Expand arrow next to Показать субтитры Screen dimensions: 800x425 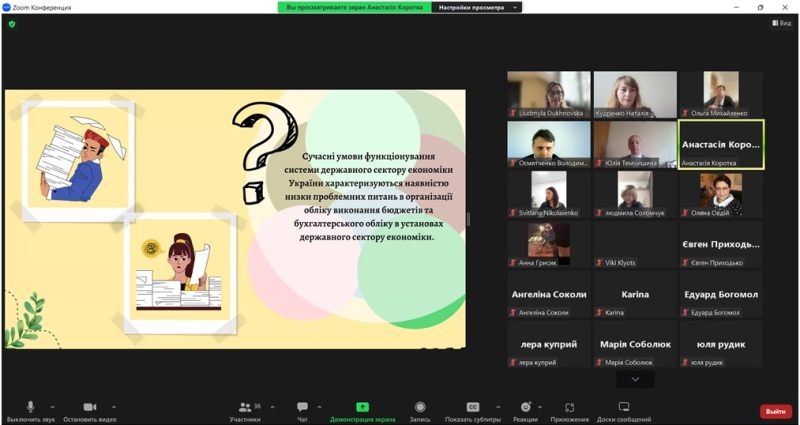498,407
